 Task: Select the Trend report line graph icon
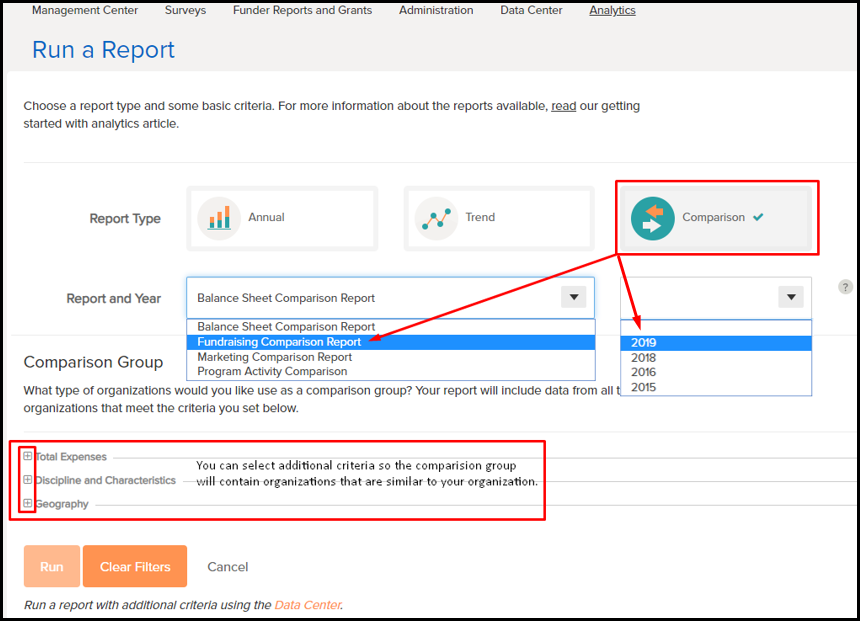coord(436,217)
